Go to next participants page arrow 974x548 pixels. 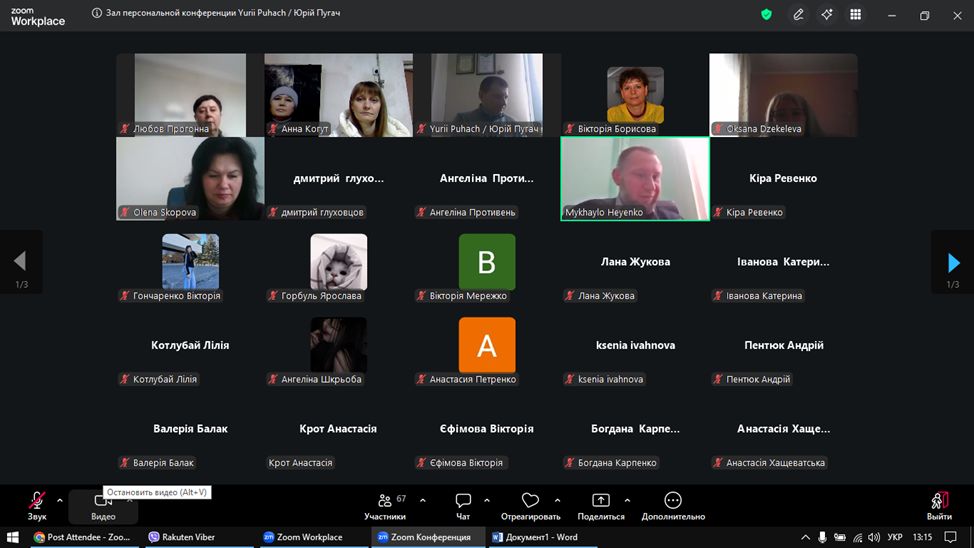[952, 262]
